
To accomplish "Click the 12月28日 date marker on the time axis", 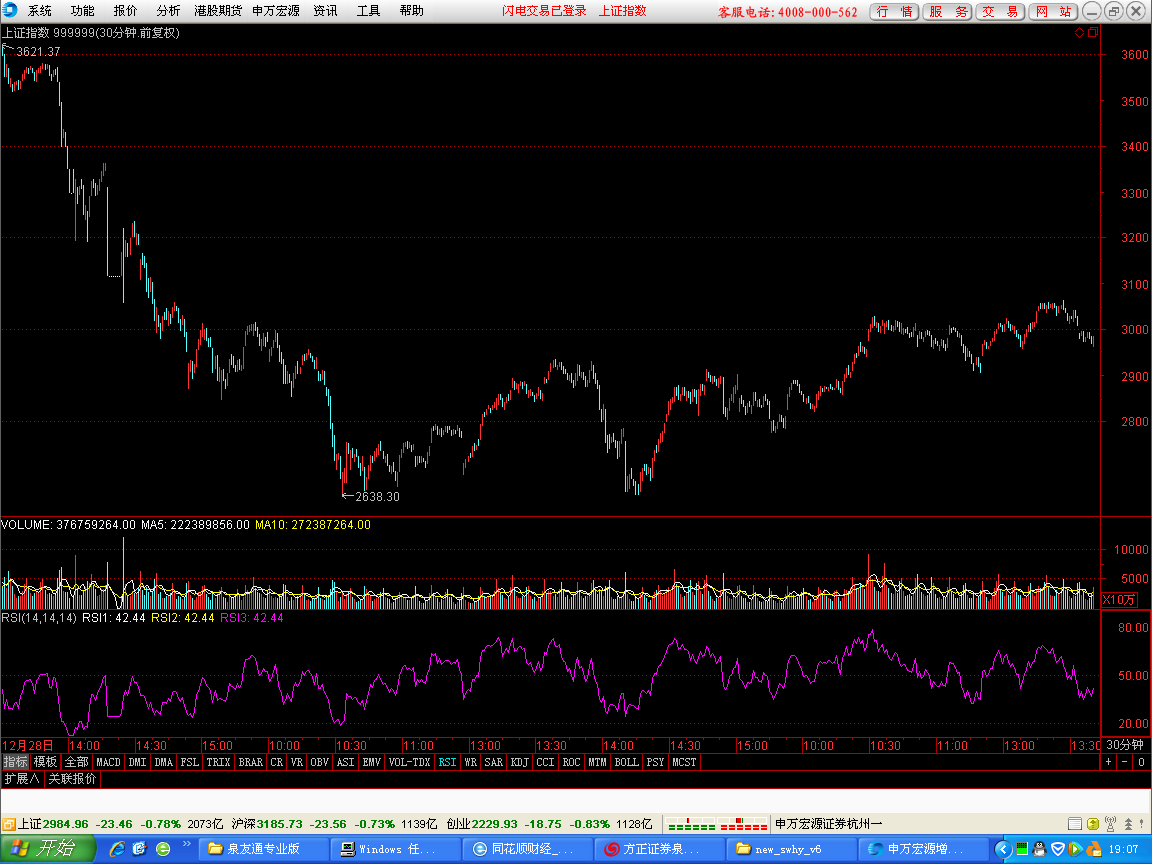I will 28,745.
